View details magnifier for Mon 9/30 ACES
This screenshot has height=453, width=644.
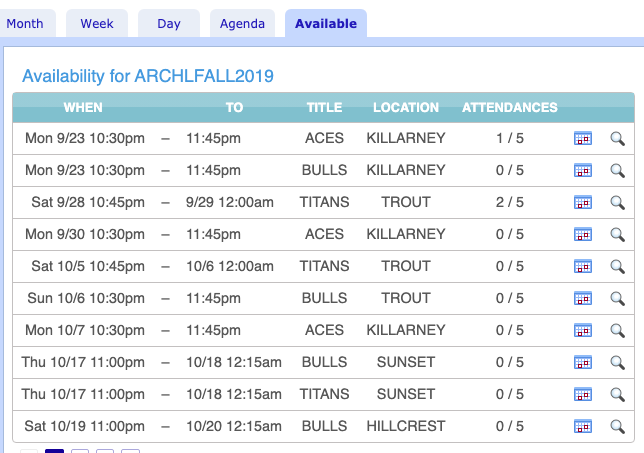point(617,235)
